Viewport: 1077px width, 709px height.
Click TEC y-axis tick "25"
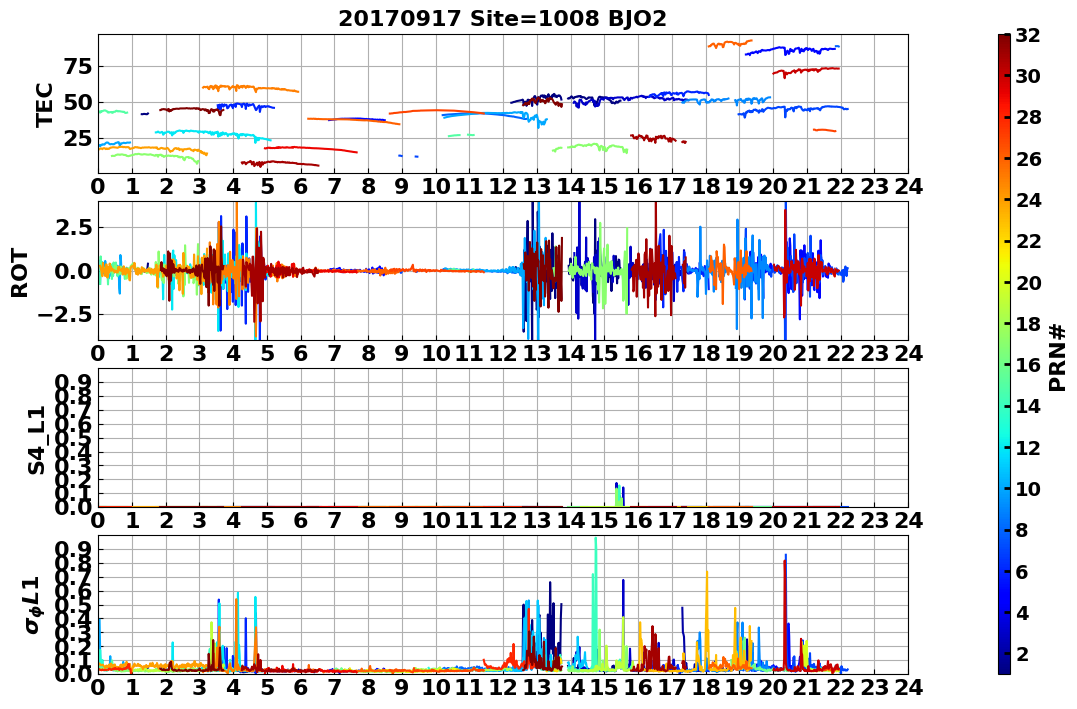click(78, 139)
